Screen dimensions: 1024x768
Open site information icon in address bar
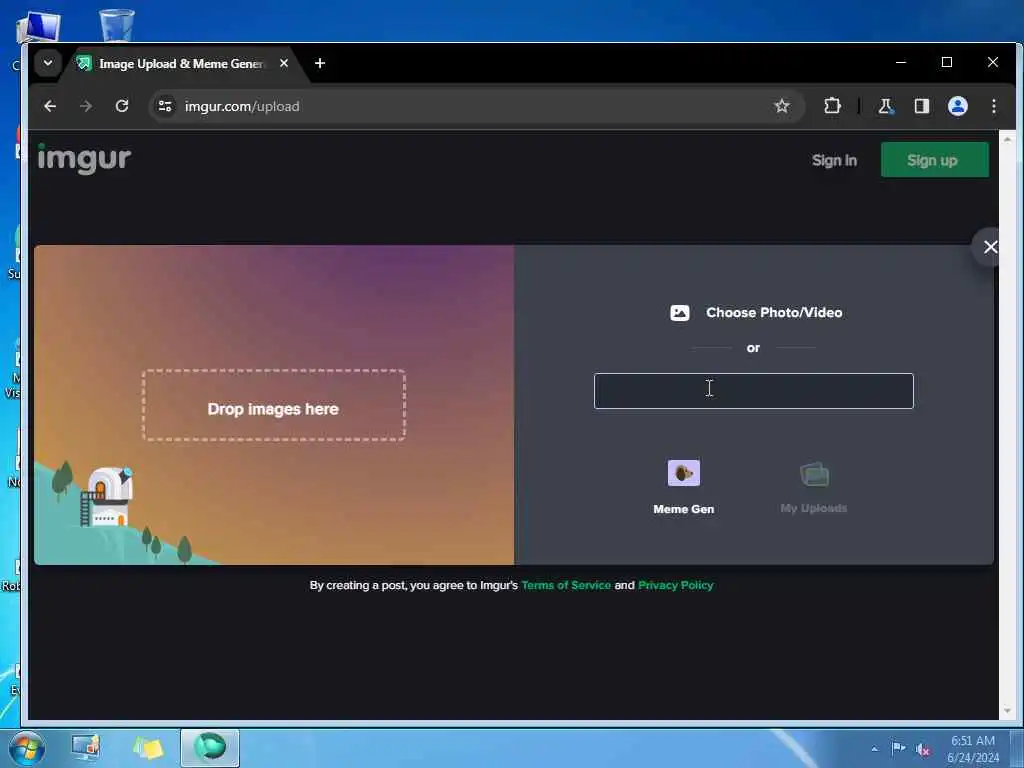[165, 106]
